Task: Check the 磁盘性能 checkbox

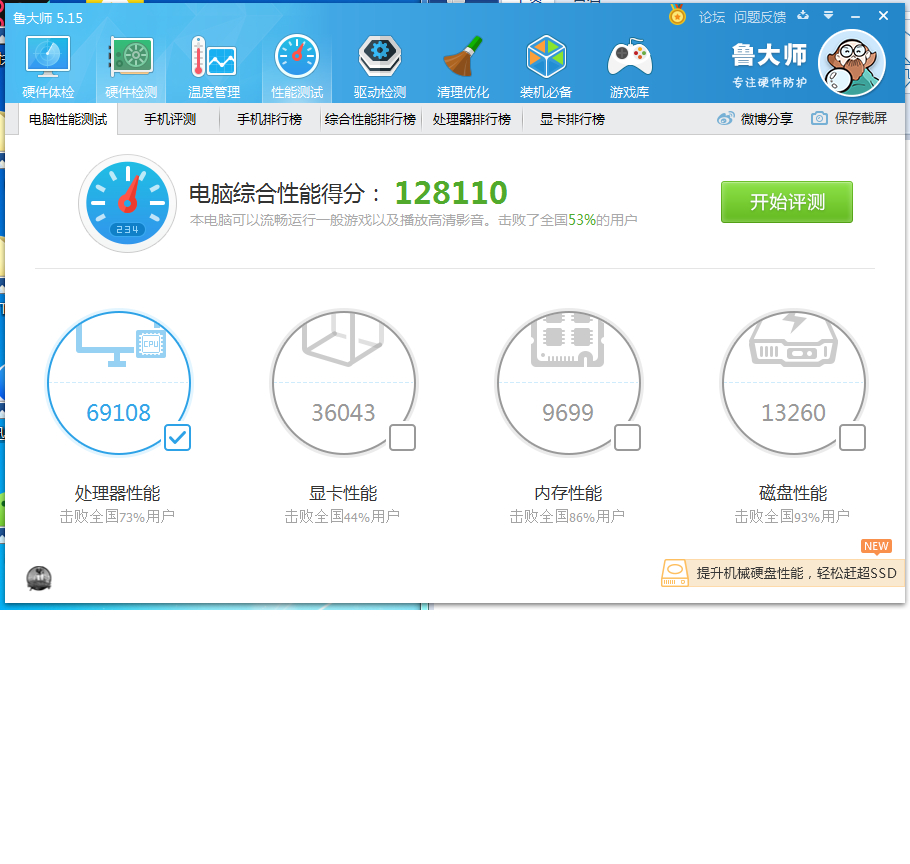Action: pos(852,438)
